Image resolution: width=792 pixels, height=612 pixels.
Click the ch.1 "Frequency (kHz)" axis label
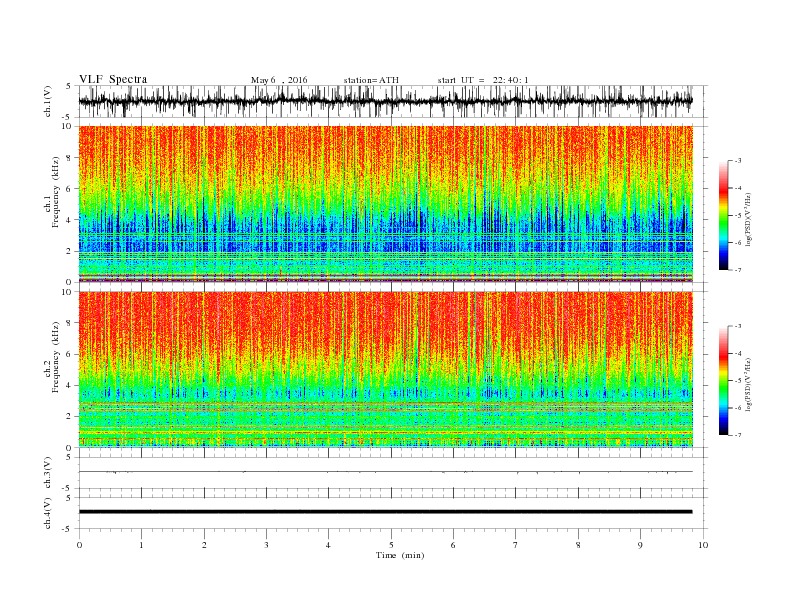[56, 192]
